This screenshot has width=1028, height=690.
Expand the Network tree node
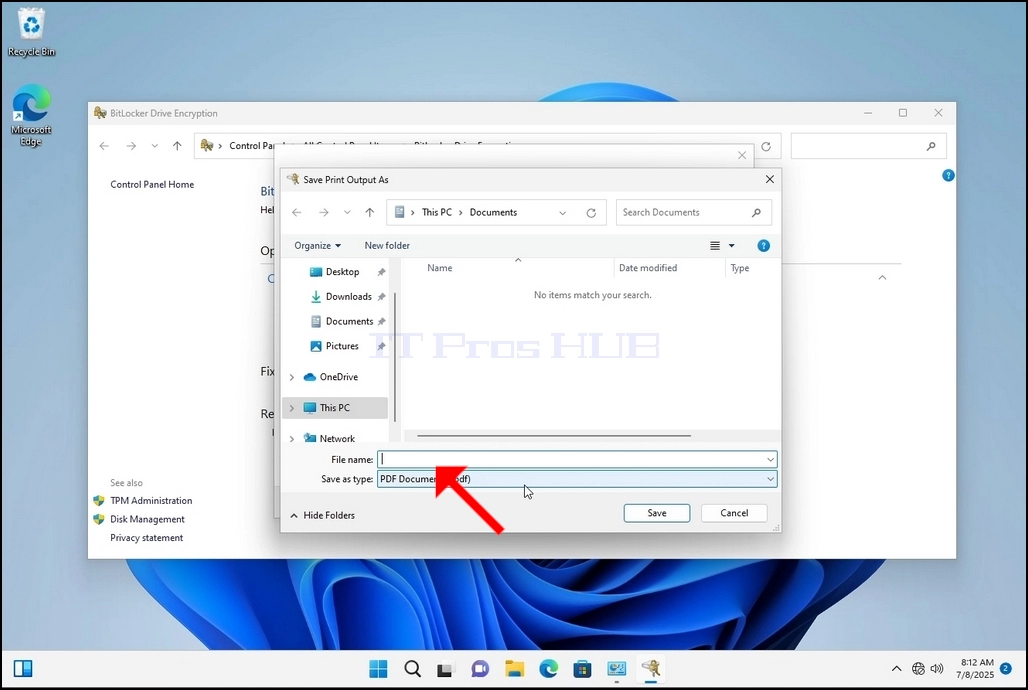(292, 439)
